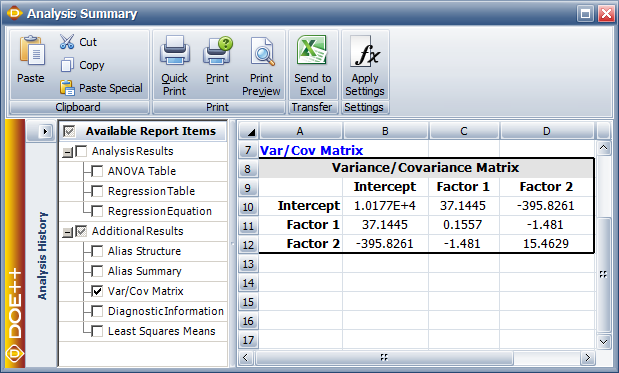Expand the Analysis History panel arrow
Viewport: 619px width, 373px height.
(x=45, y=131)
